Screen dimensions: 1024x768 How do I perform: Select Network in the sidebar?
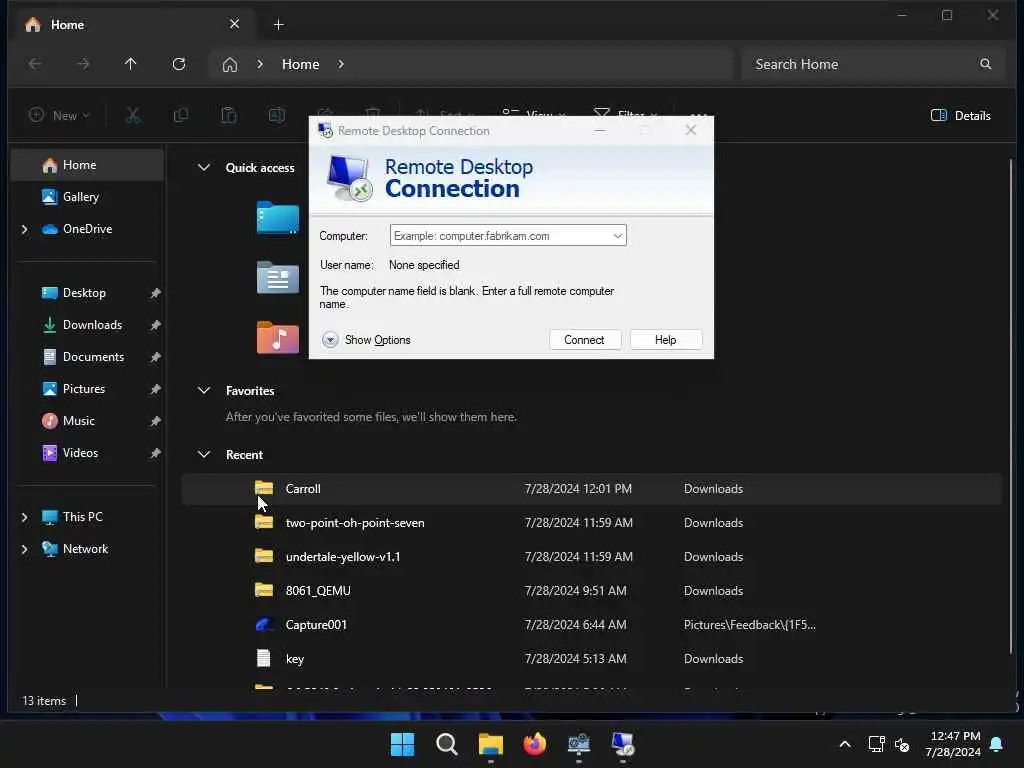click(88, 549)
